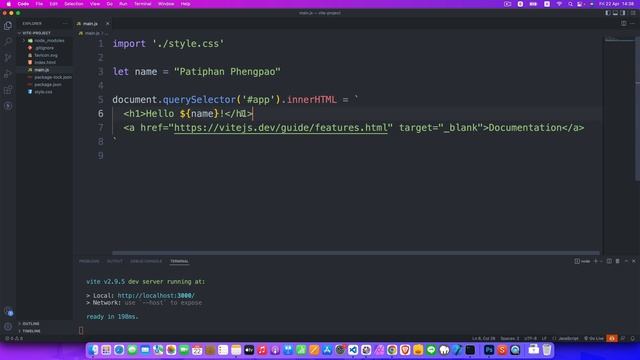Open index.html in explorer
The height and width of the screenshot is (360, 640).
point(45,63)
